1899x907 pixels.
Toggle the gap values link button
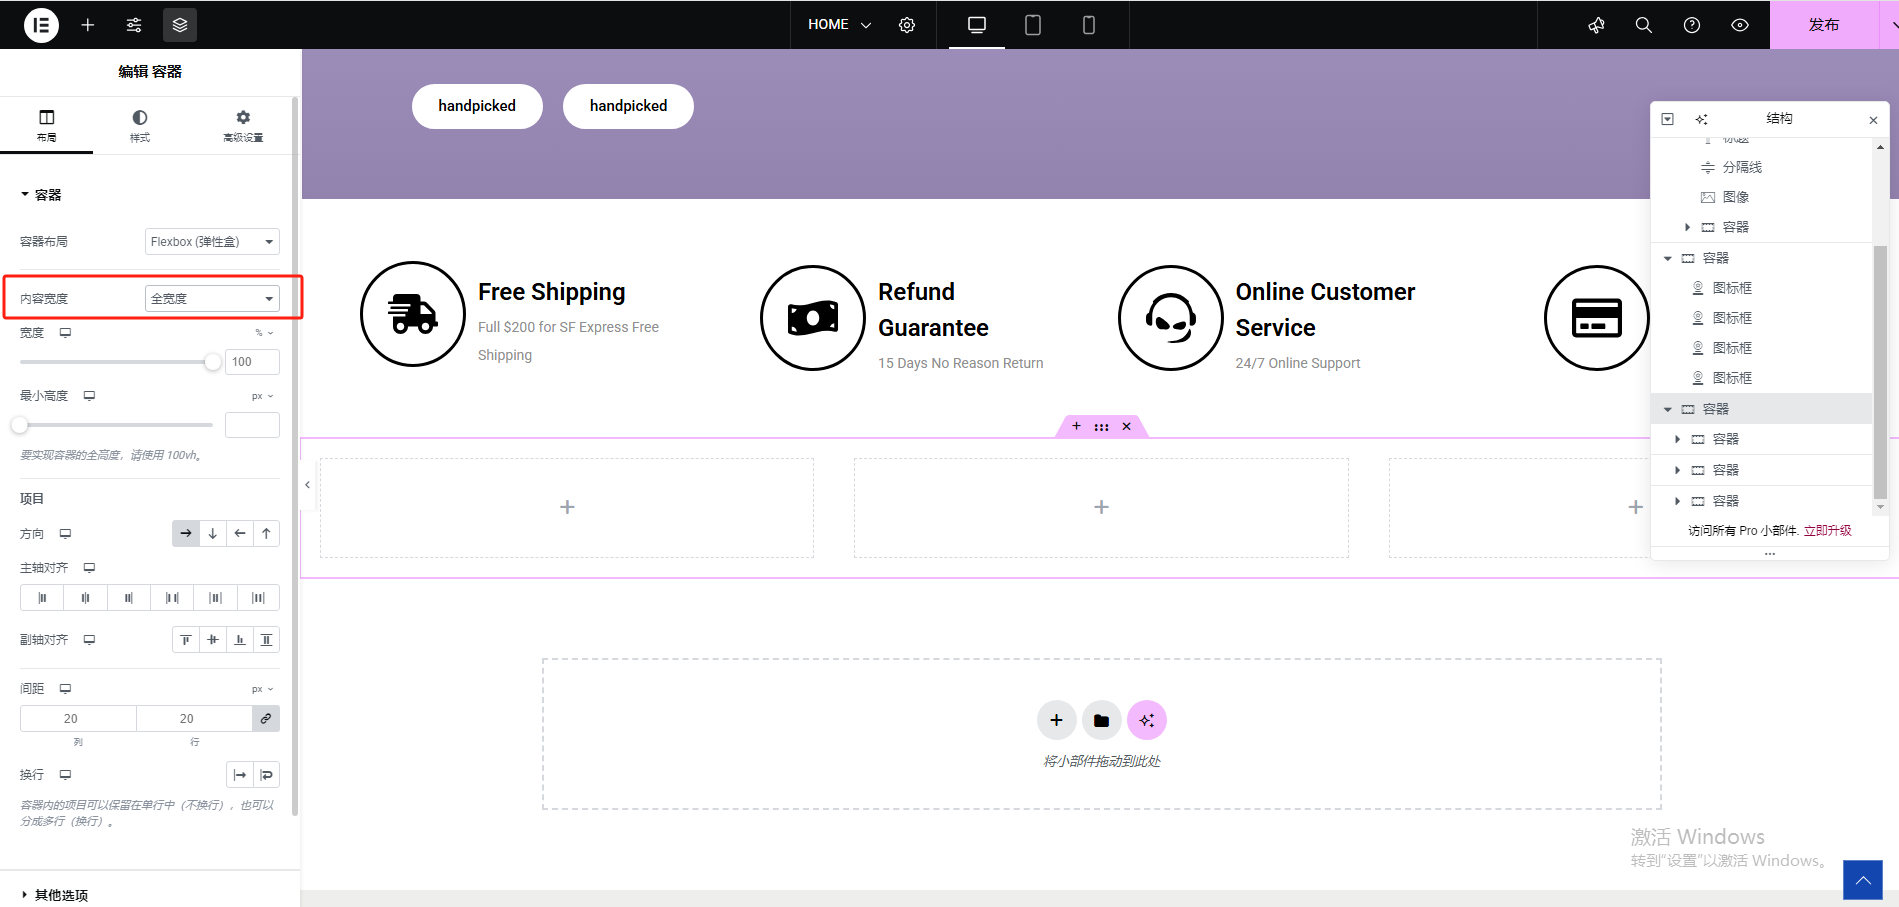pos(266,719)
